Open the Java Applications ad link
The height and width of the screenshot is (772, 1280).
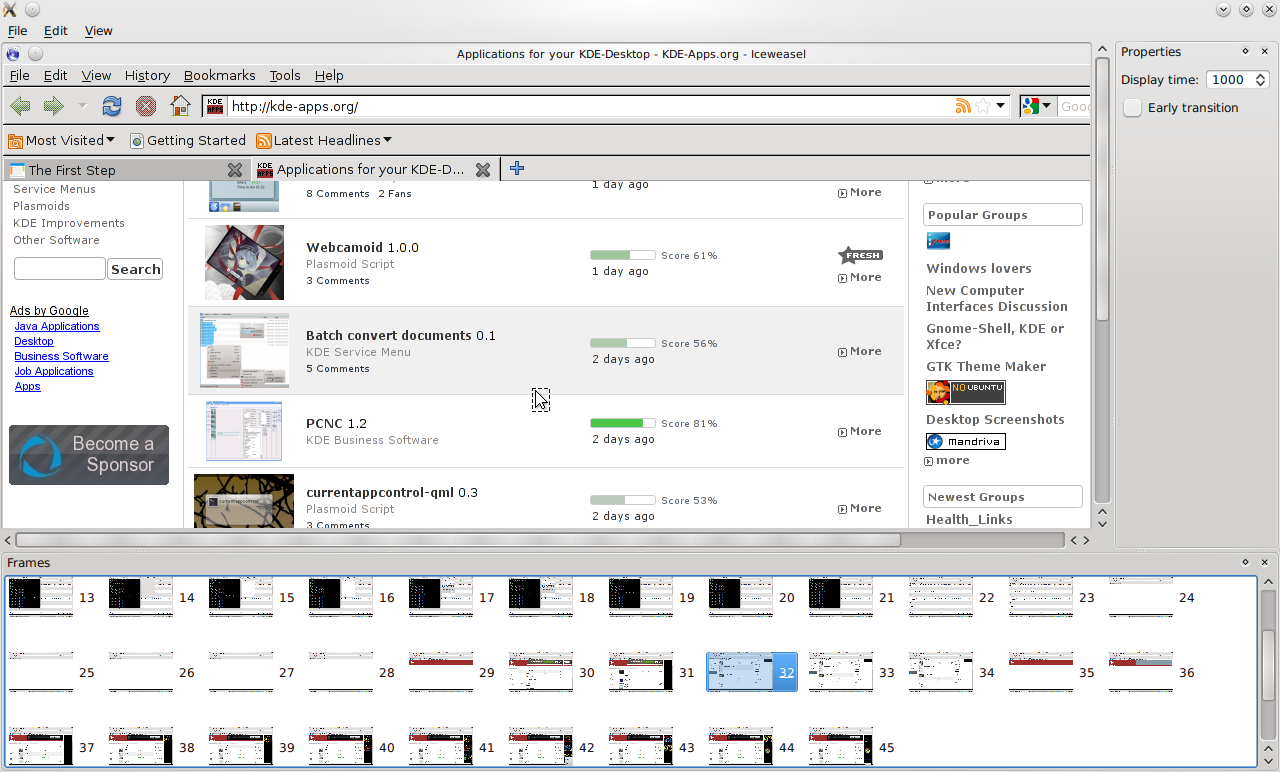[x=57, y=326]
